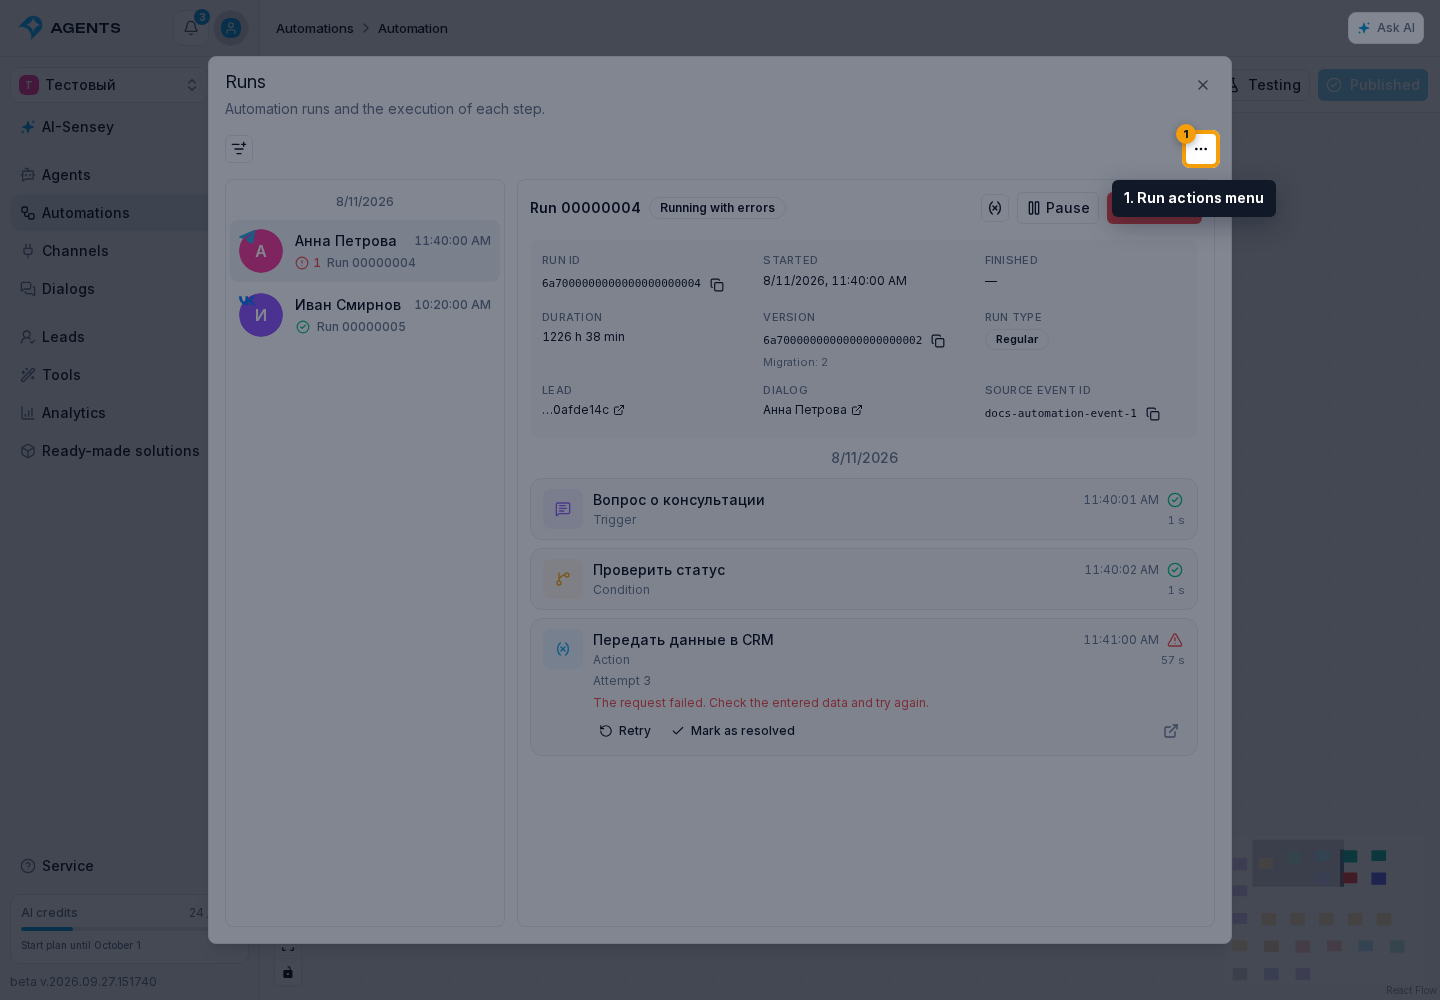Open the Передать данные в CRM step

point(864,687)
